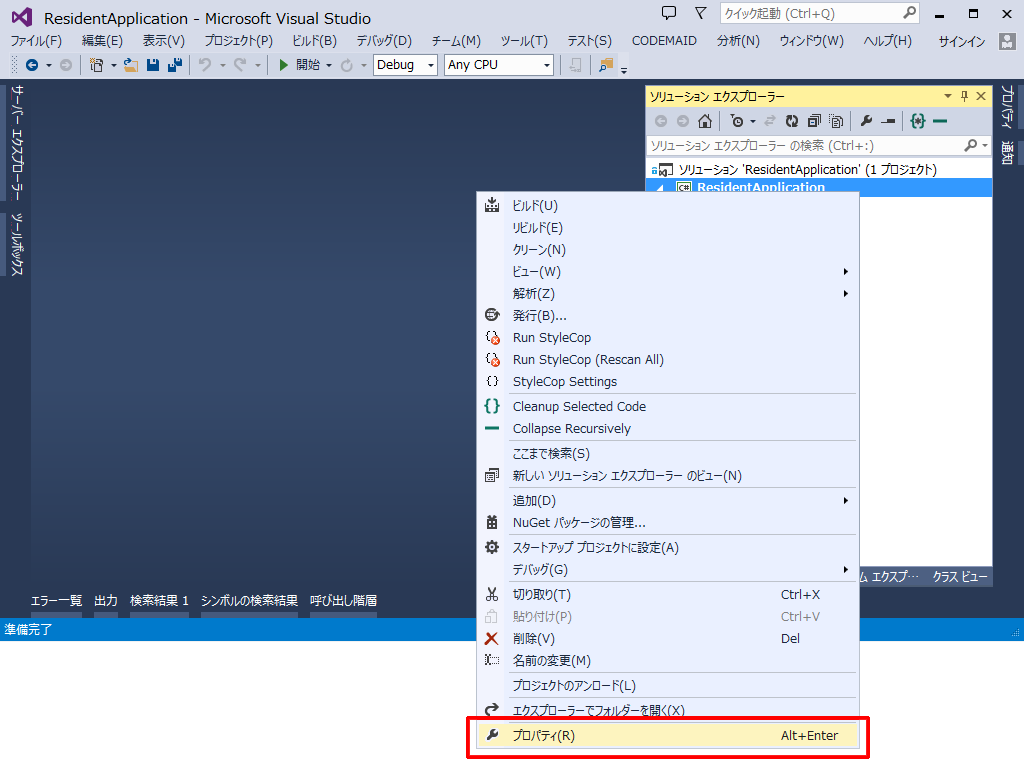Screen dimensions: 1024x759
Task: Open the Solution Explorer window position dropdown arrow
Action: (x=948, y=96)
